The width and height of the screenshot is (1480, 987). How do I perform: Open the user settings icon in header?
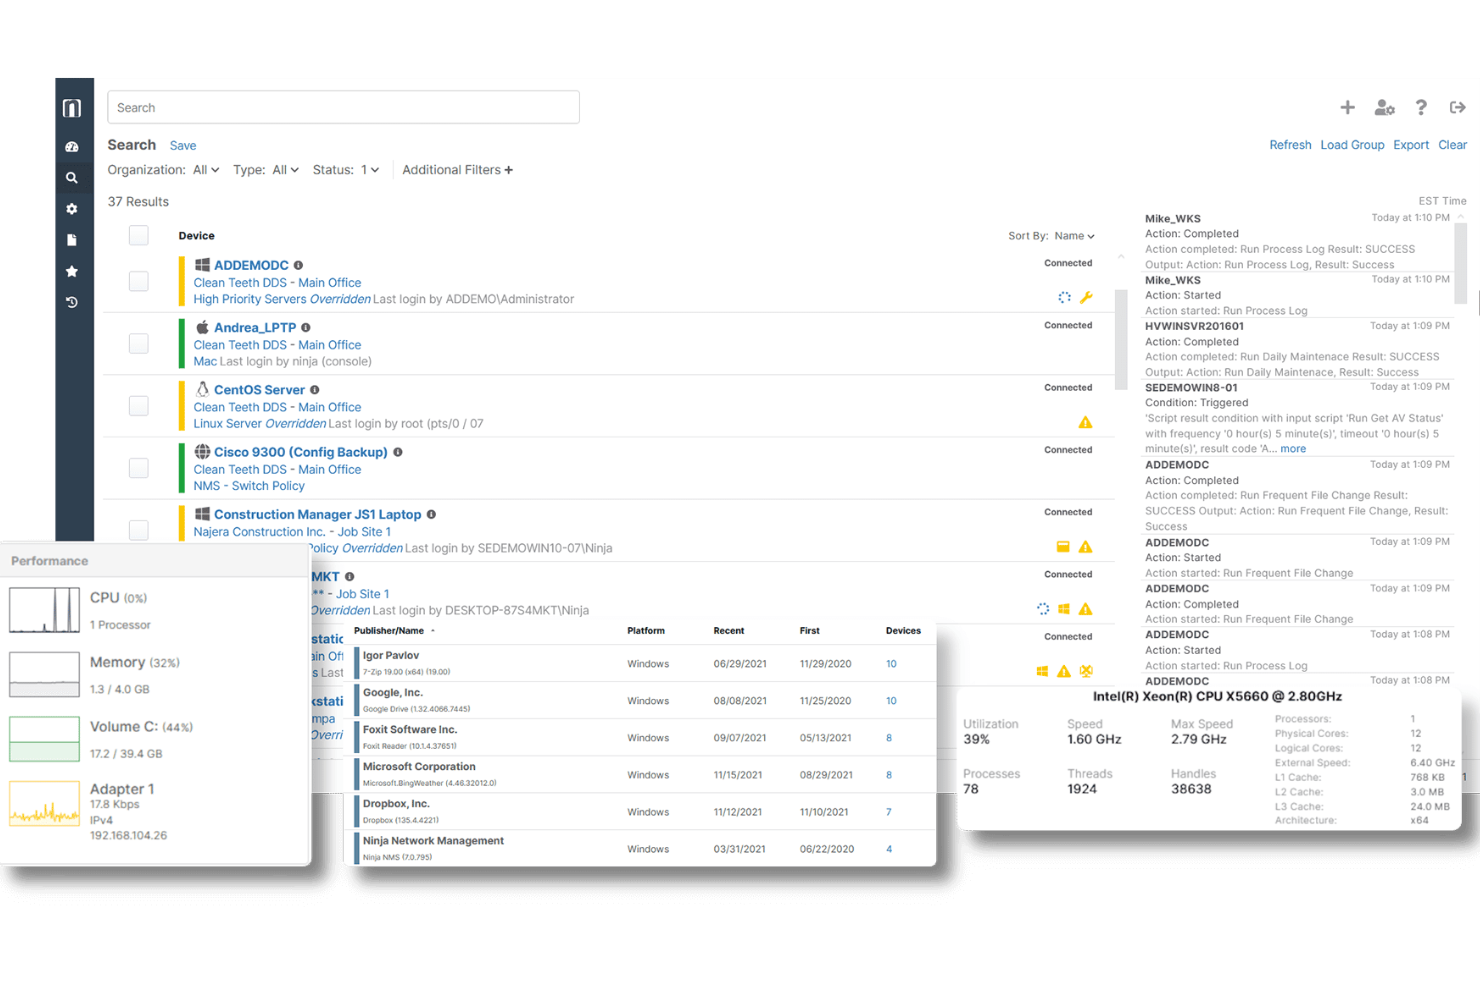click(1385, 107)
